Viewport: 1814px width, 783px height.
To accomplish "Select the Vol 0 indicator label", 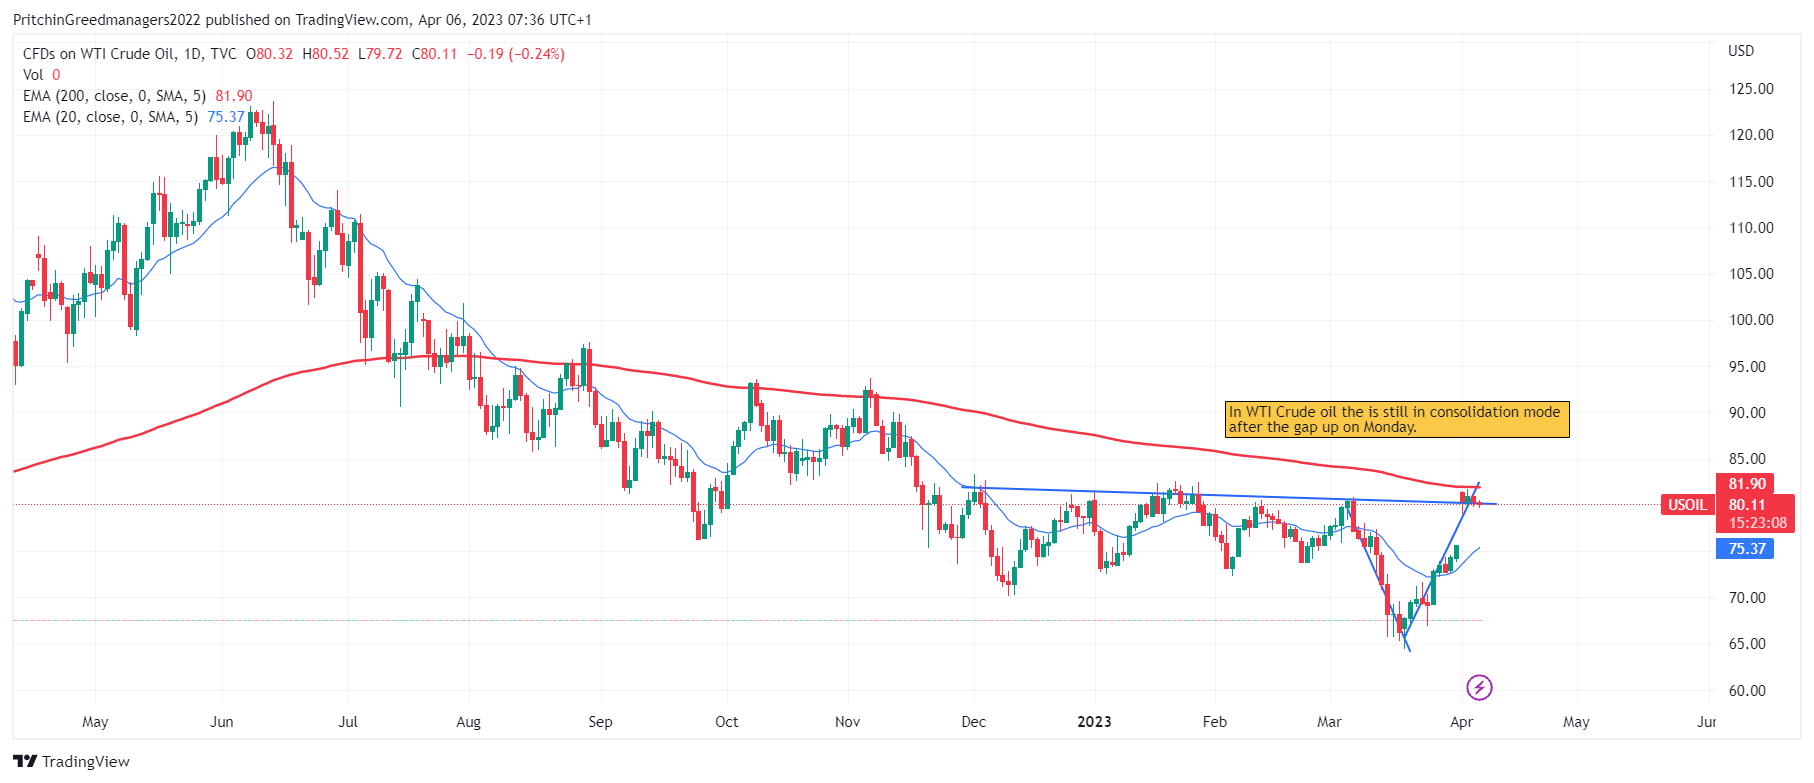I will tap(41, 75).
